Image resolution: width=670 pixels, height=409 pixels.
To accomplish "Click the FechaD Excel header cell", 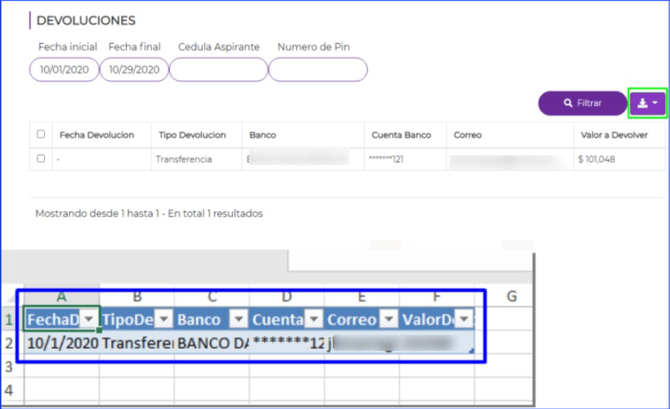I will pyautogui.click(x=62, y=319).
